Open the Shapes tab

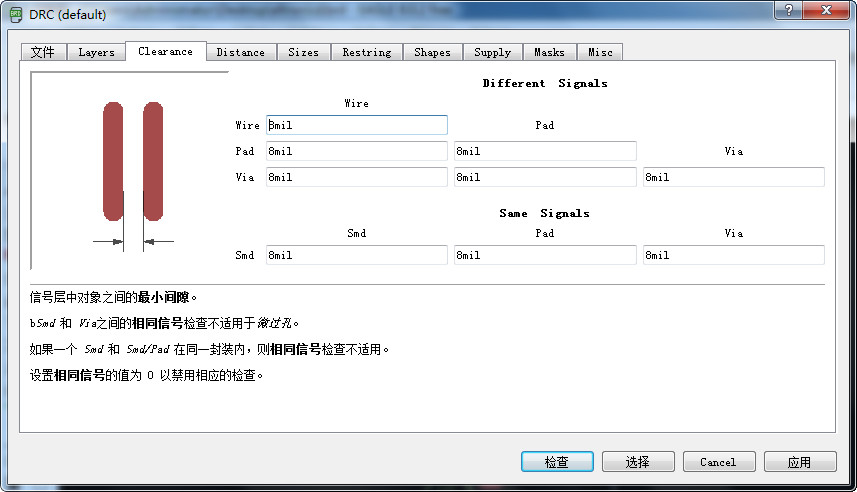[432, 52]
